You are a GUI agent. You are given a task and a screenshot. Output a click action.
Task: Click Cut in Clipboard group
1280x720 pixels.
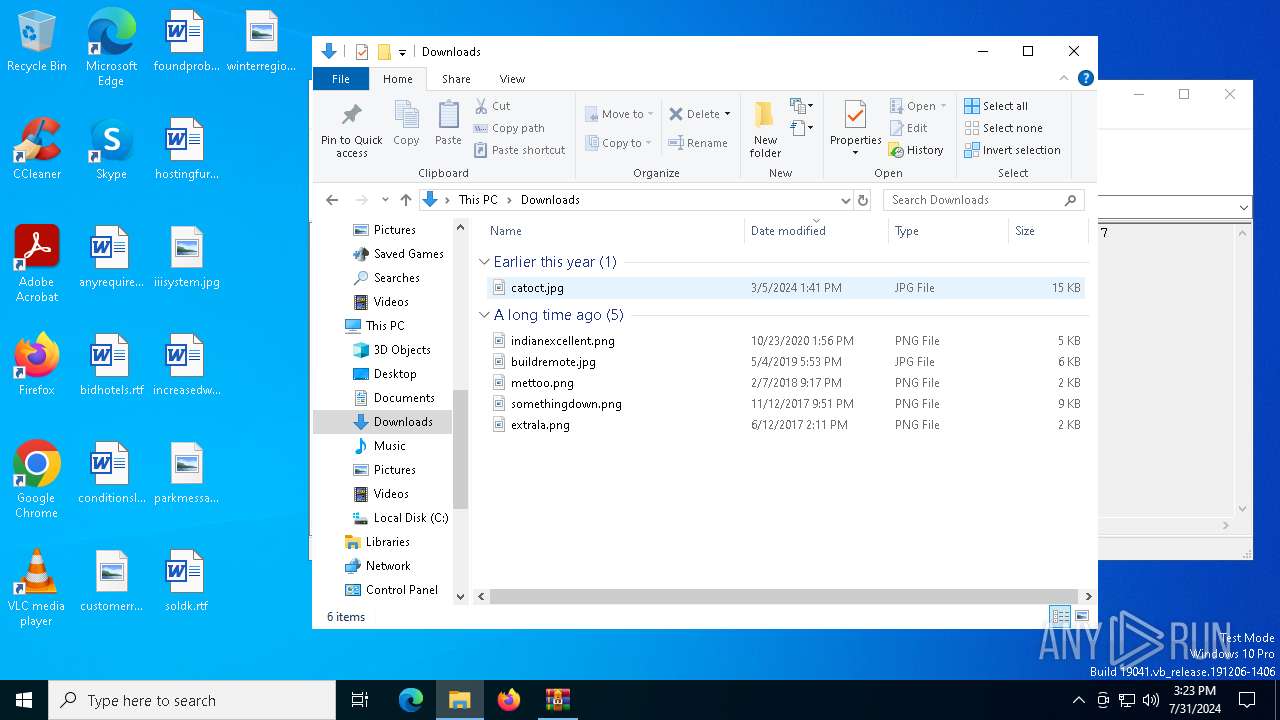point(493,106)
